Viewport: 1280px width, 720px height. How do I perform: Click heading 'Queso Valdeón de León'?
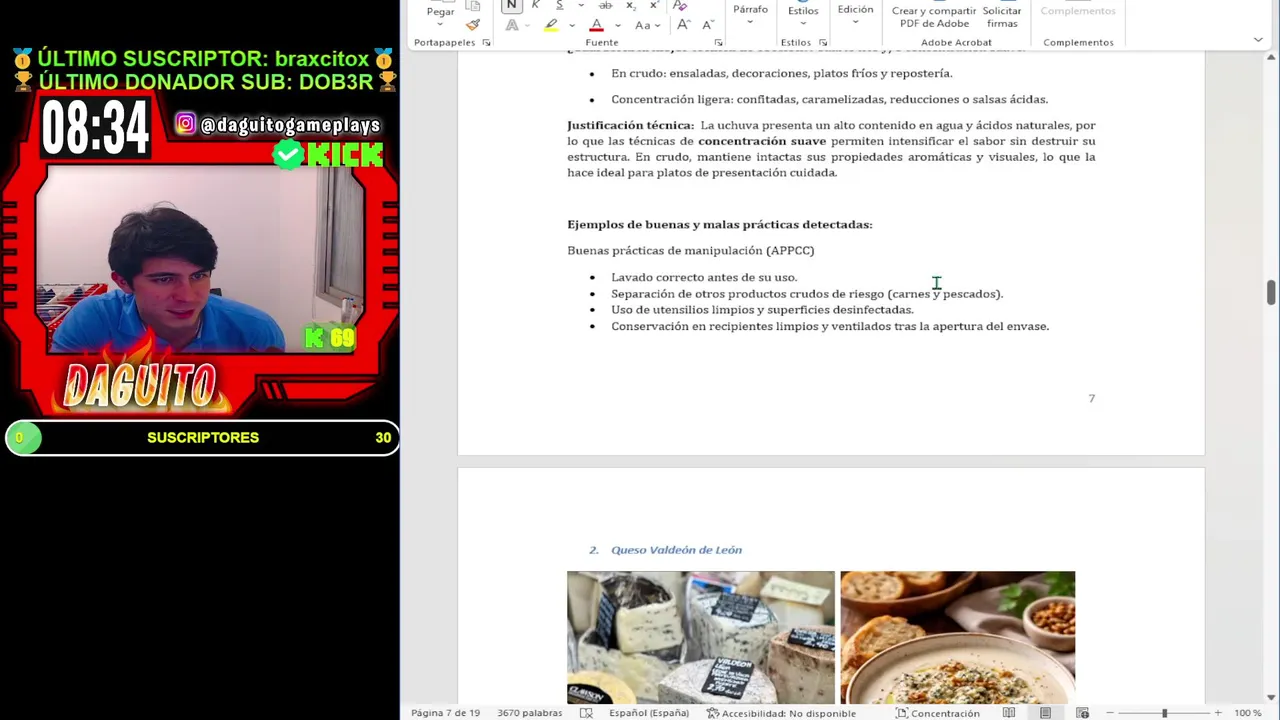click(676, 550)
